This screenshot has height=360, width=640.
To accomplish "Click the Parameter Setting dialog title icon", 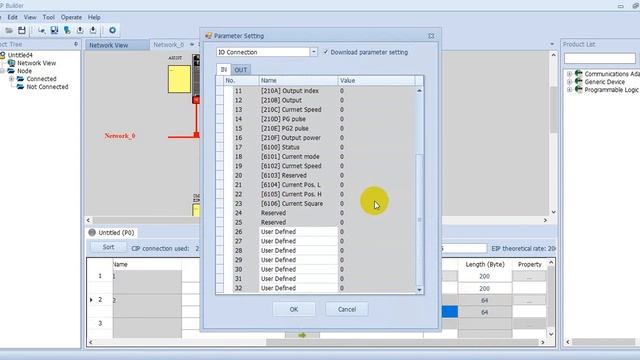I will [209, 36].
